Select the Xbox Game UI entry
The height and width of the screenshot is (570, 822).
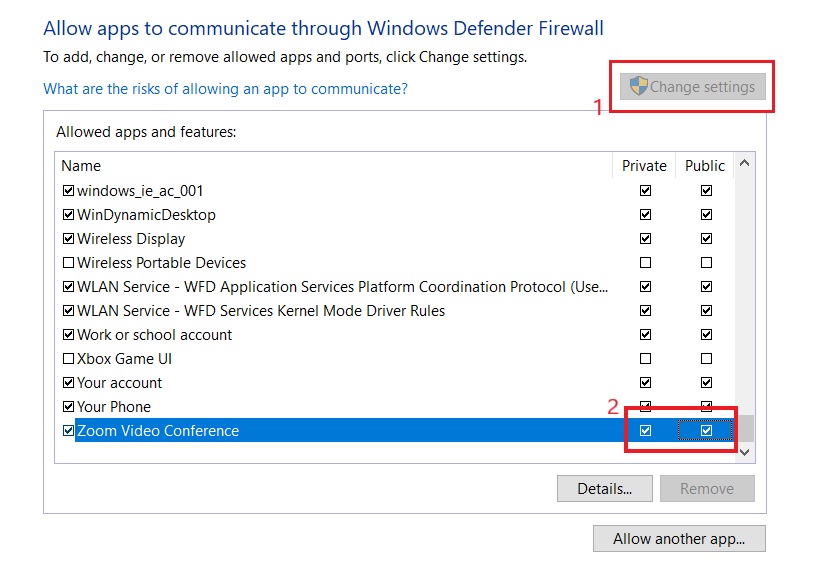pos(124,359)
